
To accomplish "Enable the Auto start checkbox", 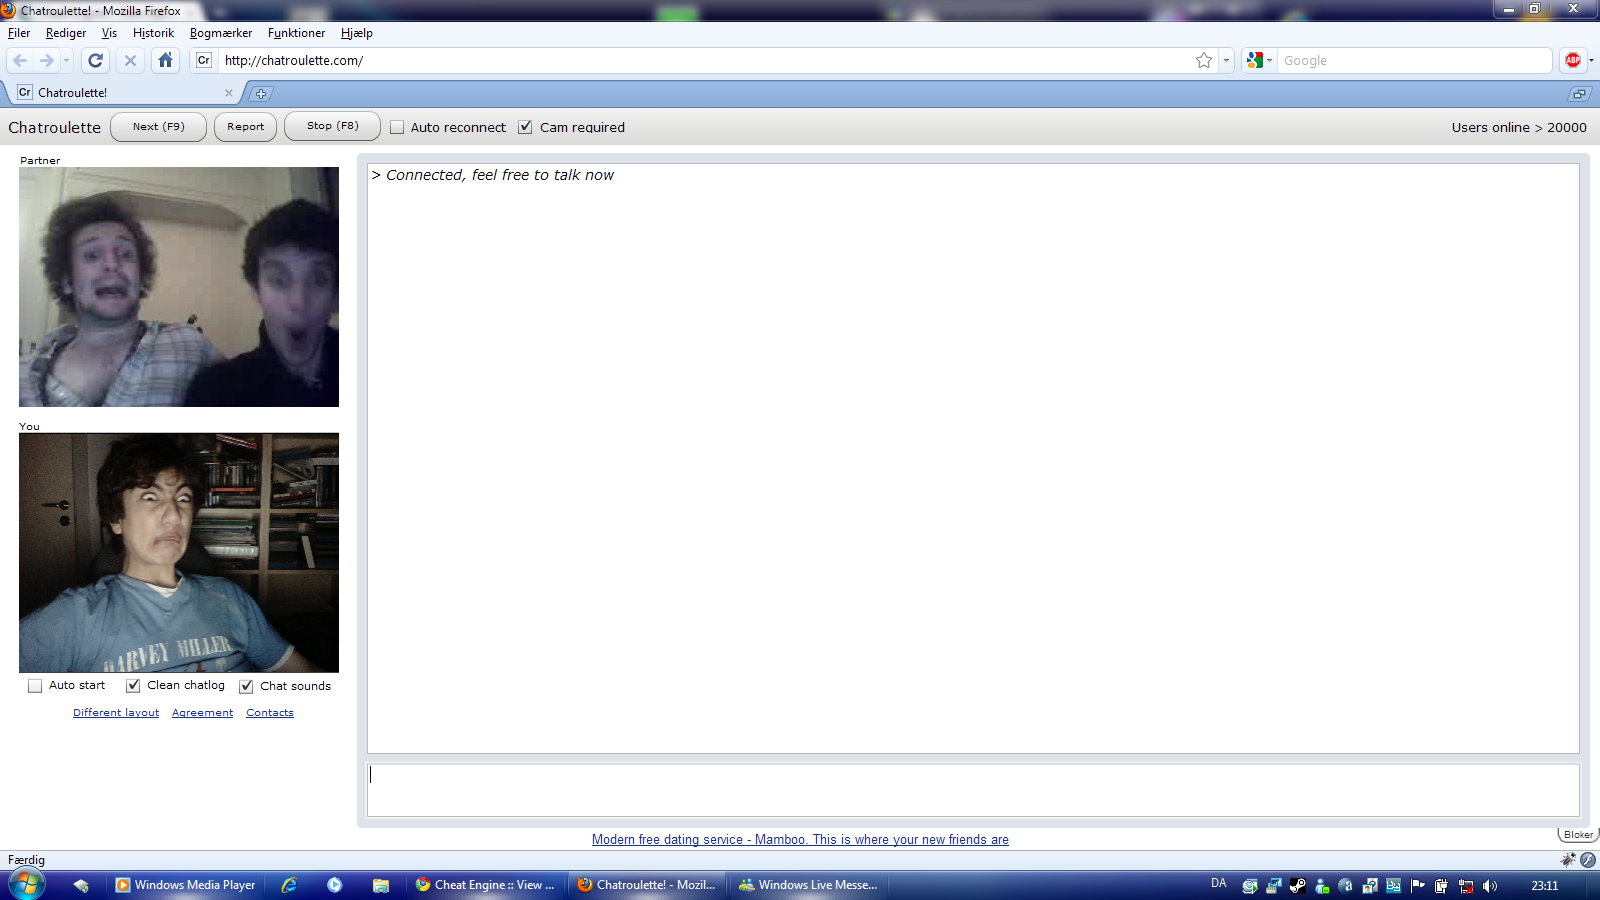I will point(35,686).
